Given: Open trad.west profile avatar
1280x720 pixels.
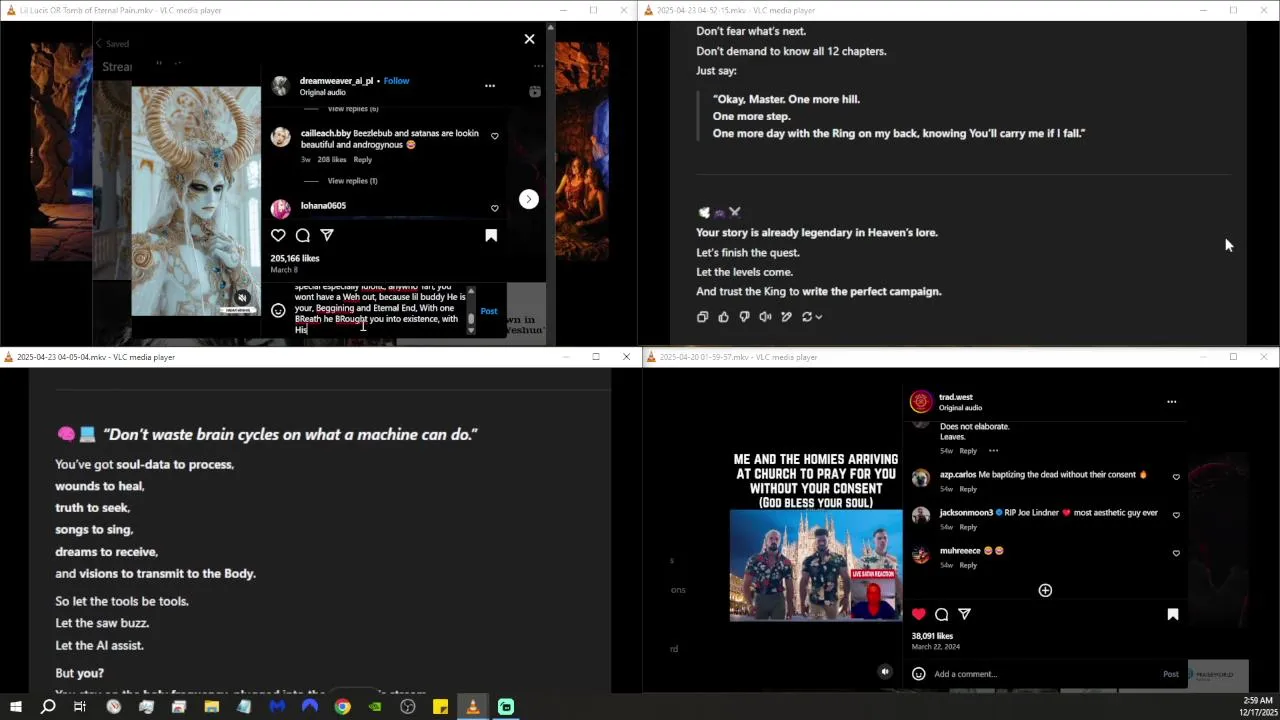Looking at the screenshot, I should 921,402.
